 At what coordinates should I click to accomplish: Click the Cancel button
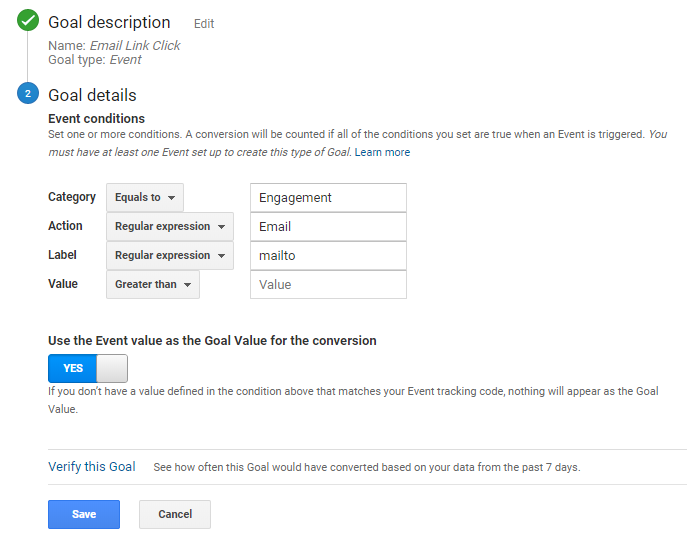[x=175, y=514]
